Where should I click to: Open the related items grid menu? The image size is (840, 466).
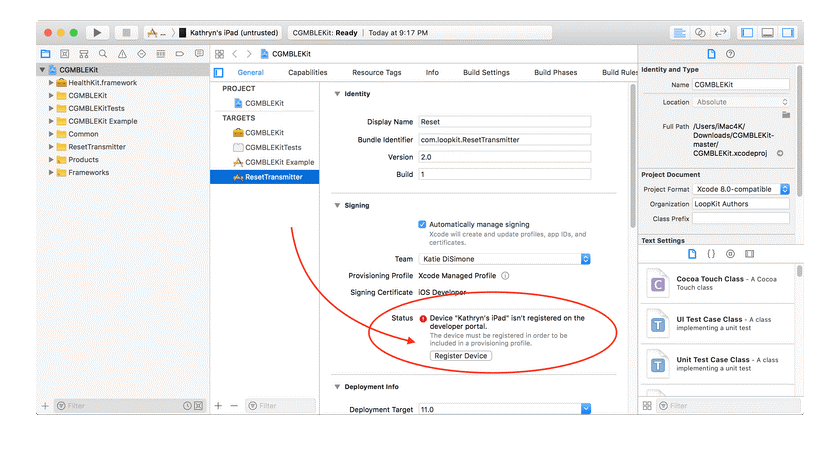220,54
